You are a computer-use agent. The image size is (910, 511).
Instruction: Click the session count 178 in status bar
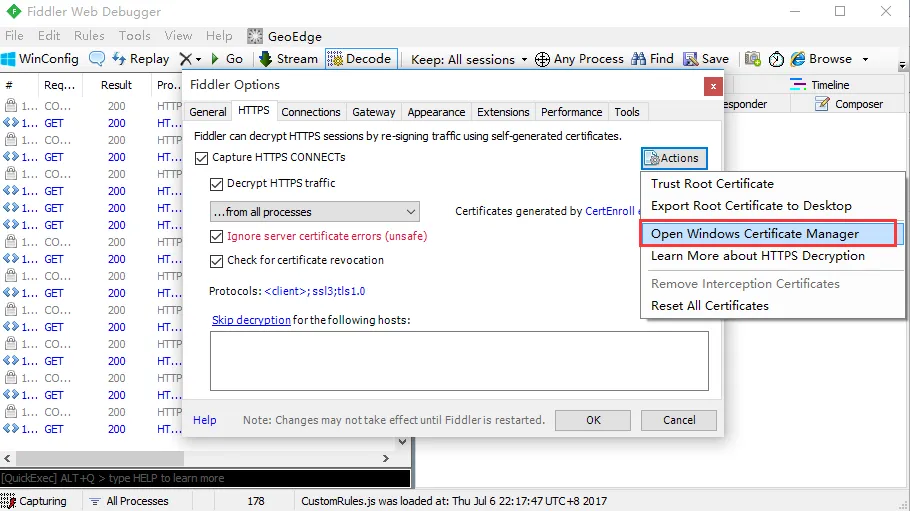(x=255, y=501)
